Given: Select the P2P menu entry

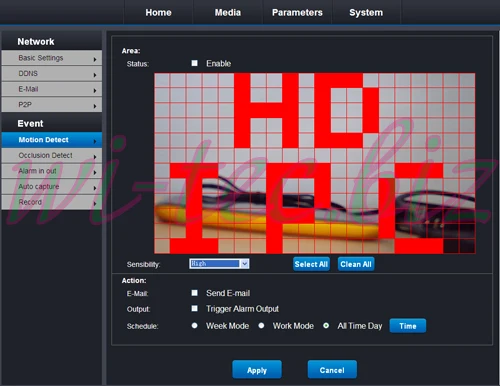Looking at the screenshot, I should (x=52, y=105).
